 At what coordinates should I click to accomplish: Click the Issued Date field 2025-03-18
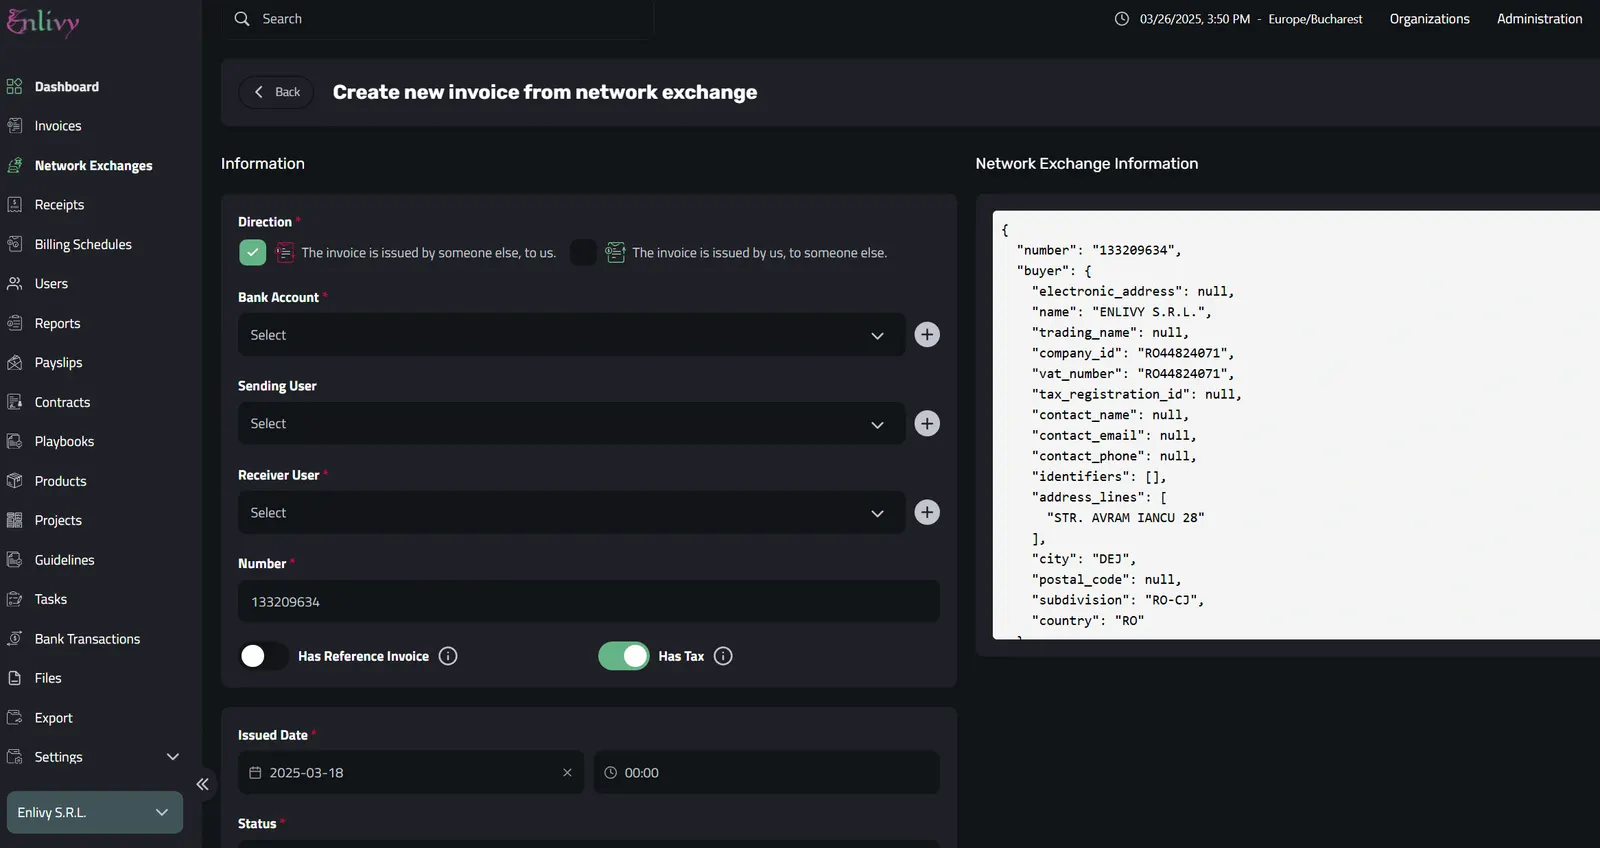click(x=411, y=773)
